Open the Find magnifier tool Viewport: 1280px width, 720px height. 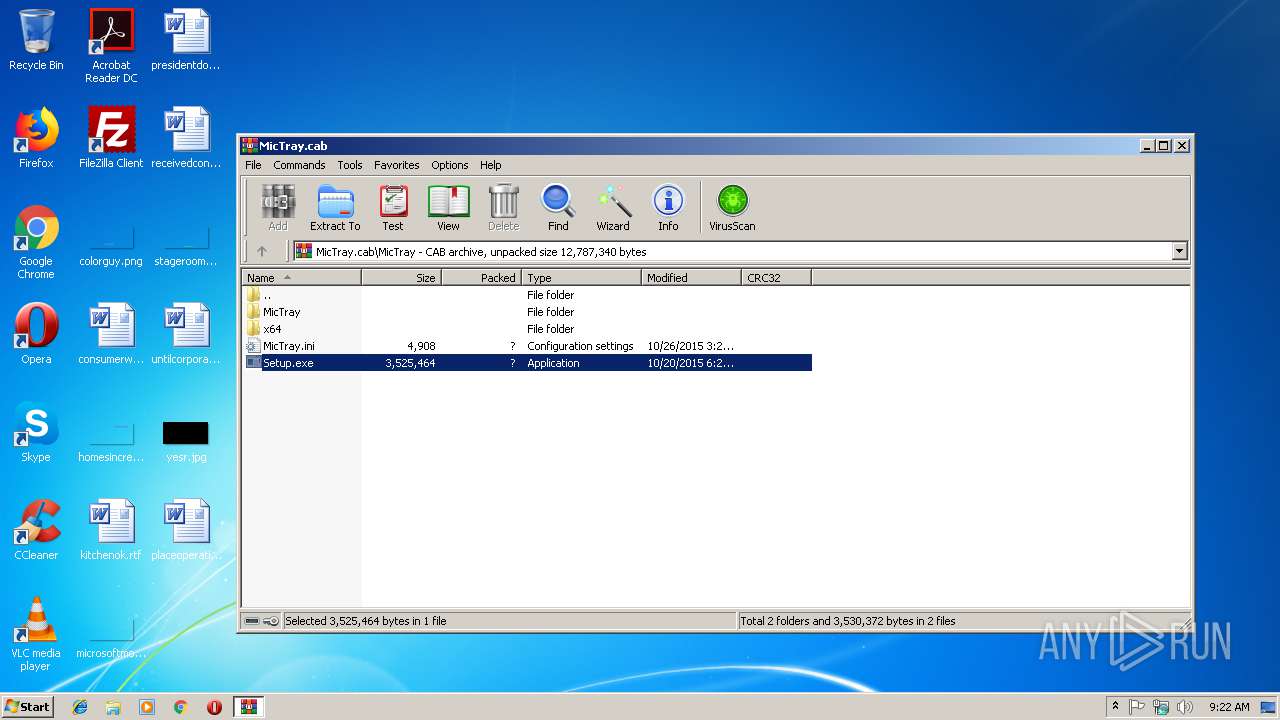558,208
